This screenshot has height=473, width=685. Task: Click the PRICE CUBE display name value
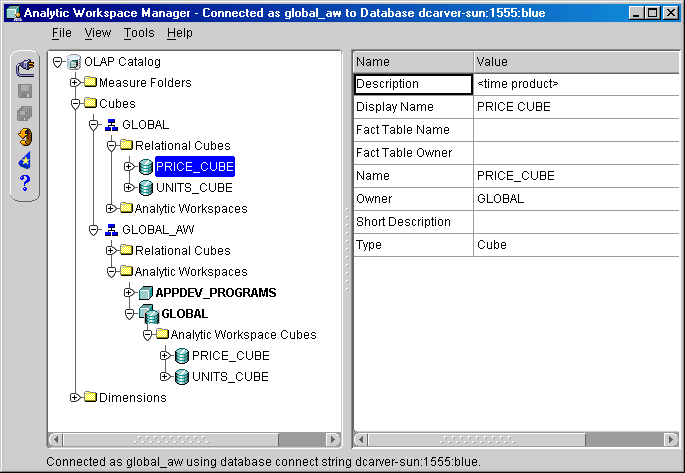tap(577, 107)
